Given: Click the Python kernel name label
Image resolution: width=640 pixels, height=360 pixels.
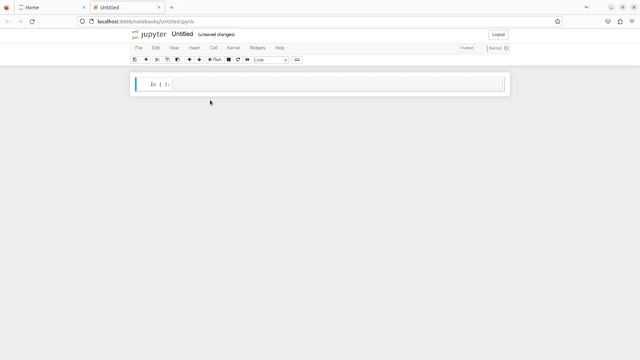Looking at the screenshot, I should click(495, 48).
